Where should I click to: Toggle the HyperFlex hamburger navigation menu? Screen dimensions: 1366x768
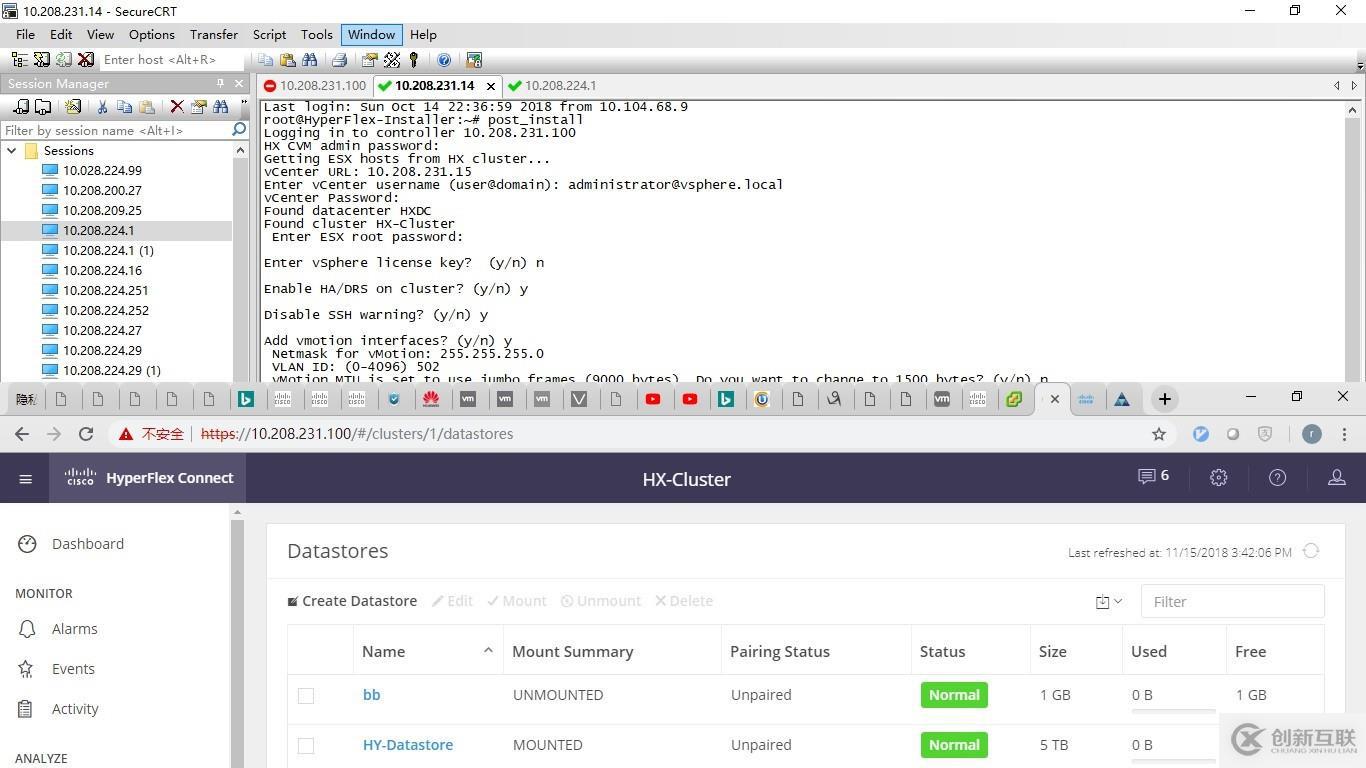[x=26, y=479]
